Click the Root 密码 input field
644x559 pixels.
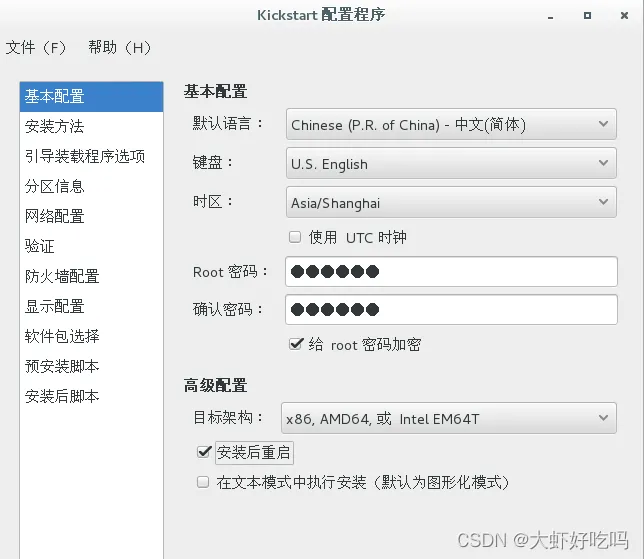pos(451,271)
